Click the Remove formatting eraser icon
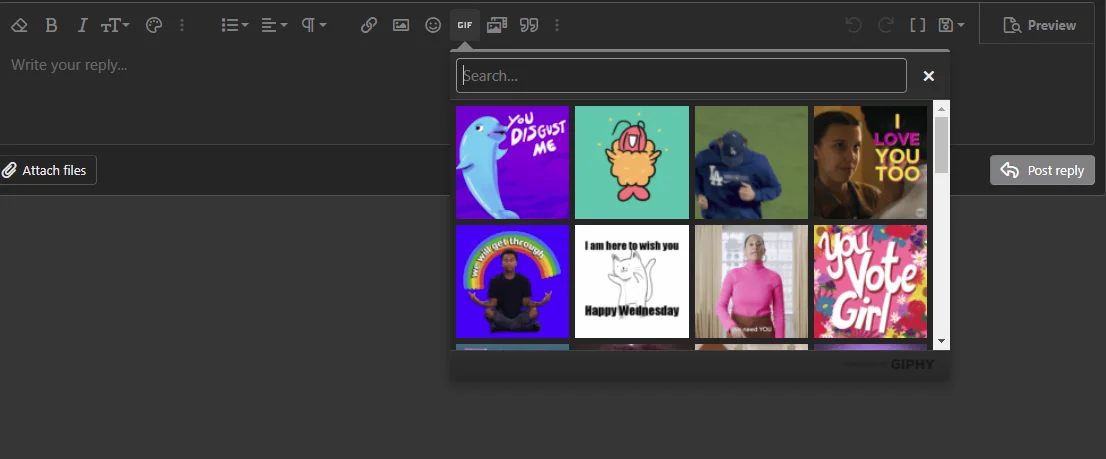The height and width of the screenshot is (459, 1106). click(x=19, y=25)
